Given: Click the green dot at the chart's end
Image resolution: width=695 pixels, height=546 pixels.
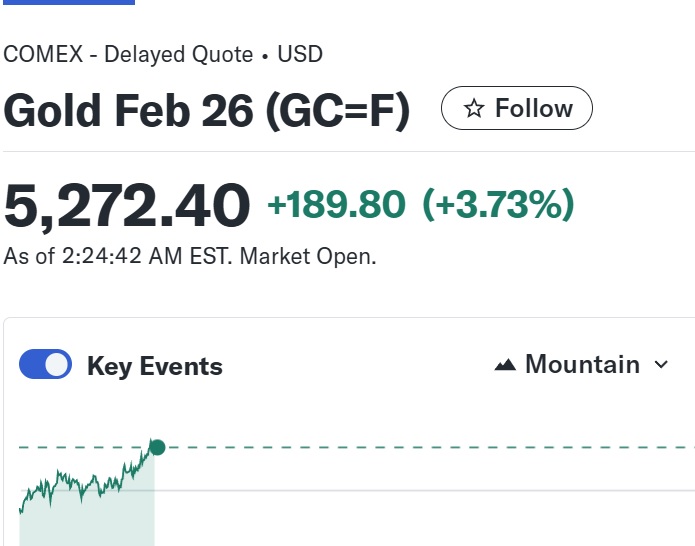Looking at the screenshot, I should (x=156, y=447).
